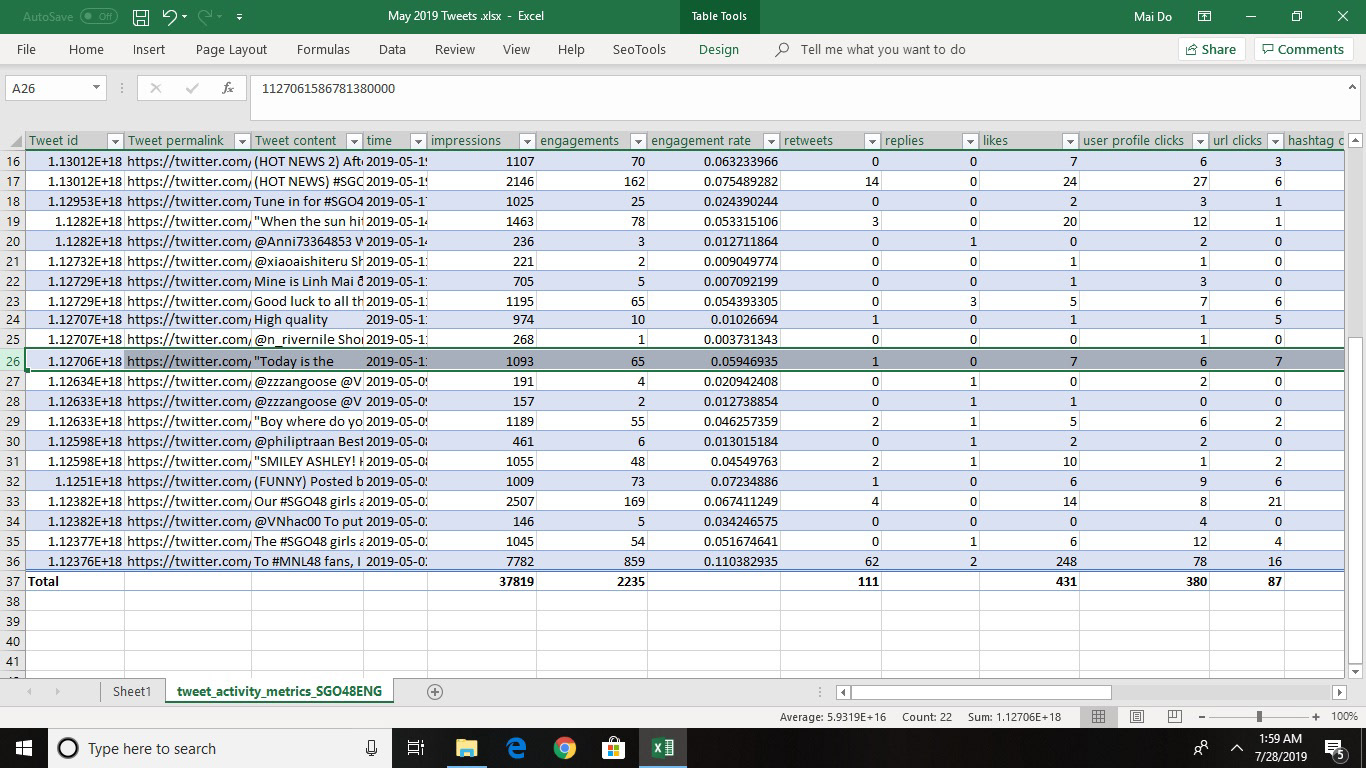Click the Insert Function fx icon

click(x=228, y=88)
